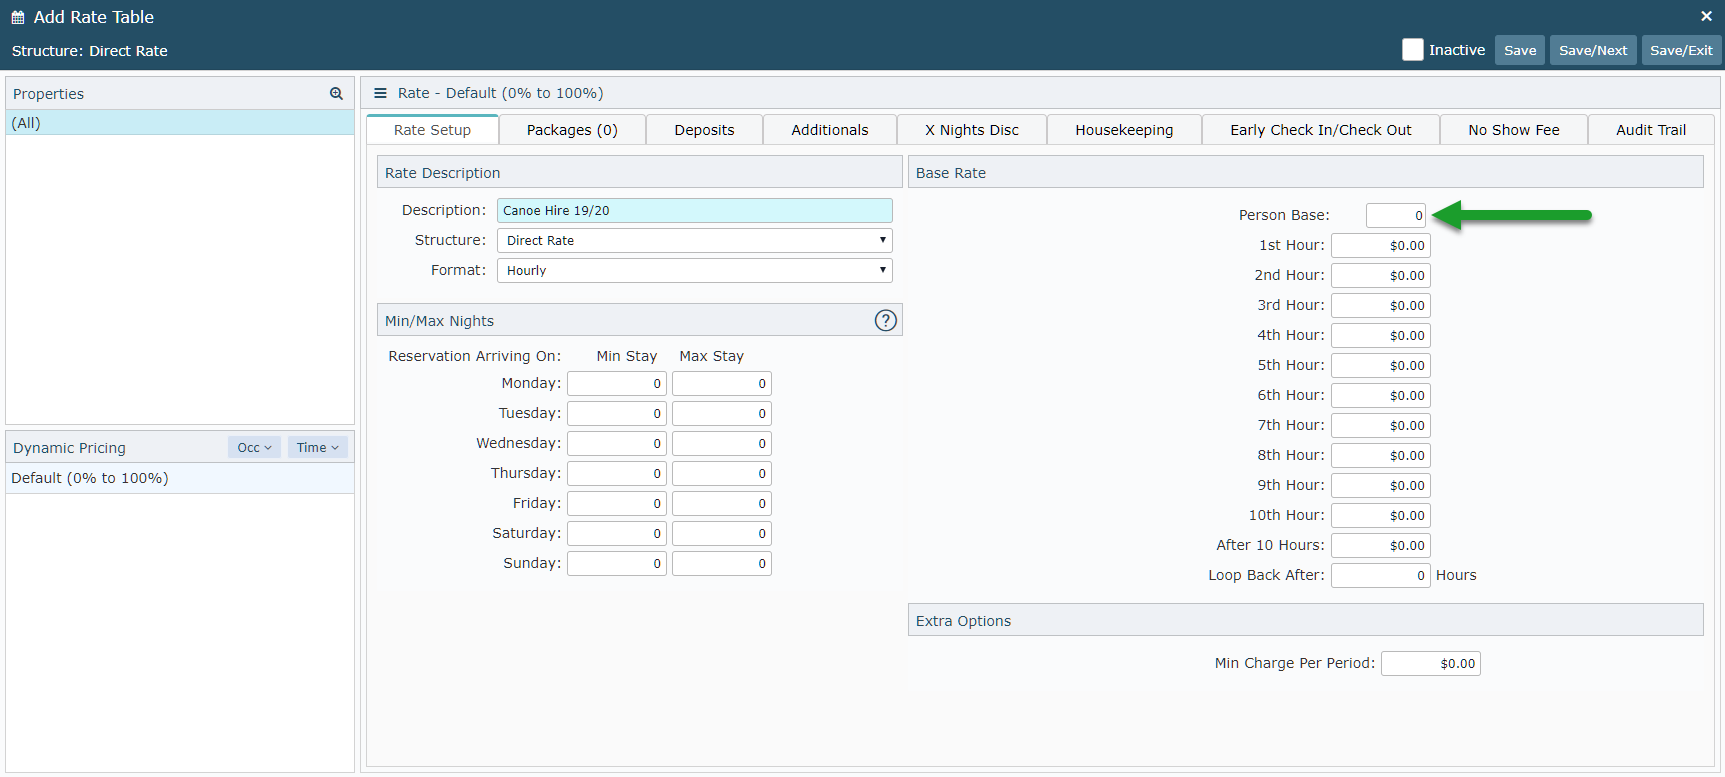Expand the Time dynamic pricing dropdown

[x=317, y=447]
